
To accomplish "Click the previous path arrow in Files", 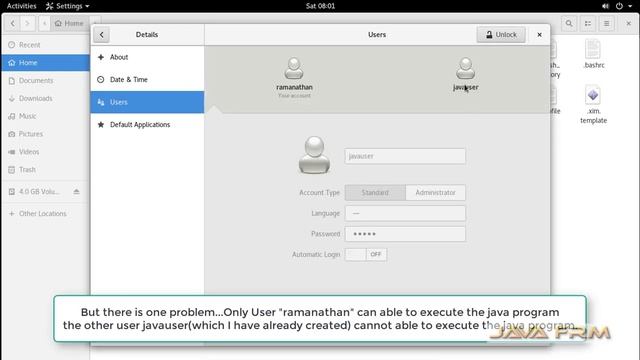I will tap(44, 23).
